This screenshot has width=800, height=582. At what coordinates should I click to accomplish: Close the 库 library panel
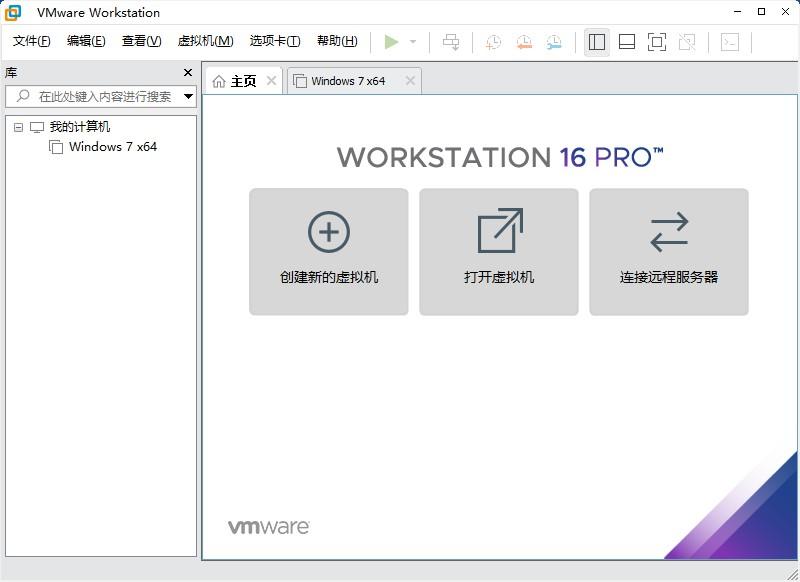pyautogui.click(x=187, y=73)
